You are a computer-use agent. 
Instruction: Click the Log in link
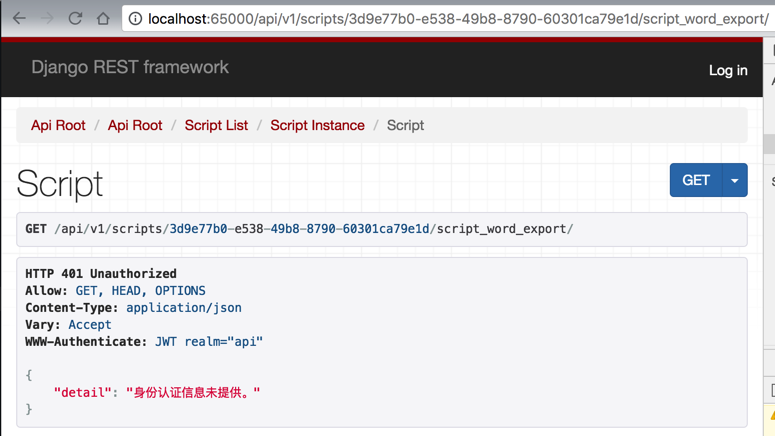tap(727, 70)
